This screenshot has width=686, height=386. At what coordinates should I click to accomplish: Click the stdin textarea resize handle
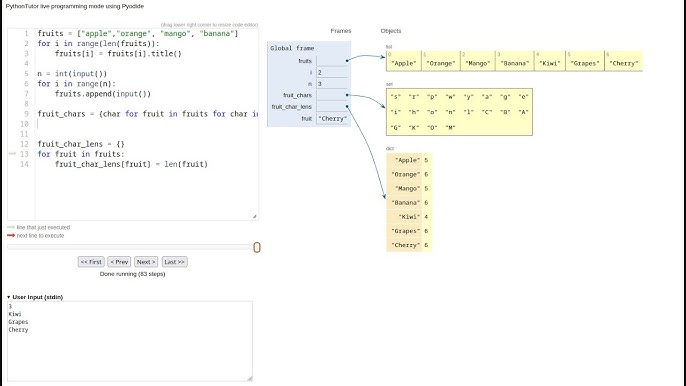[x=250, y=378]
